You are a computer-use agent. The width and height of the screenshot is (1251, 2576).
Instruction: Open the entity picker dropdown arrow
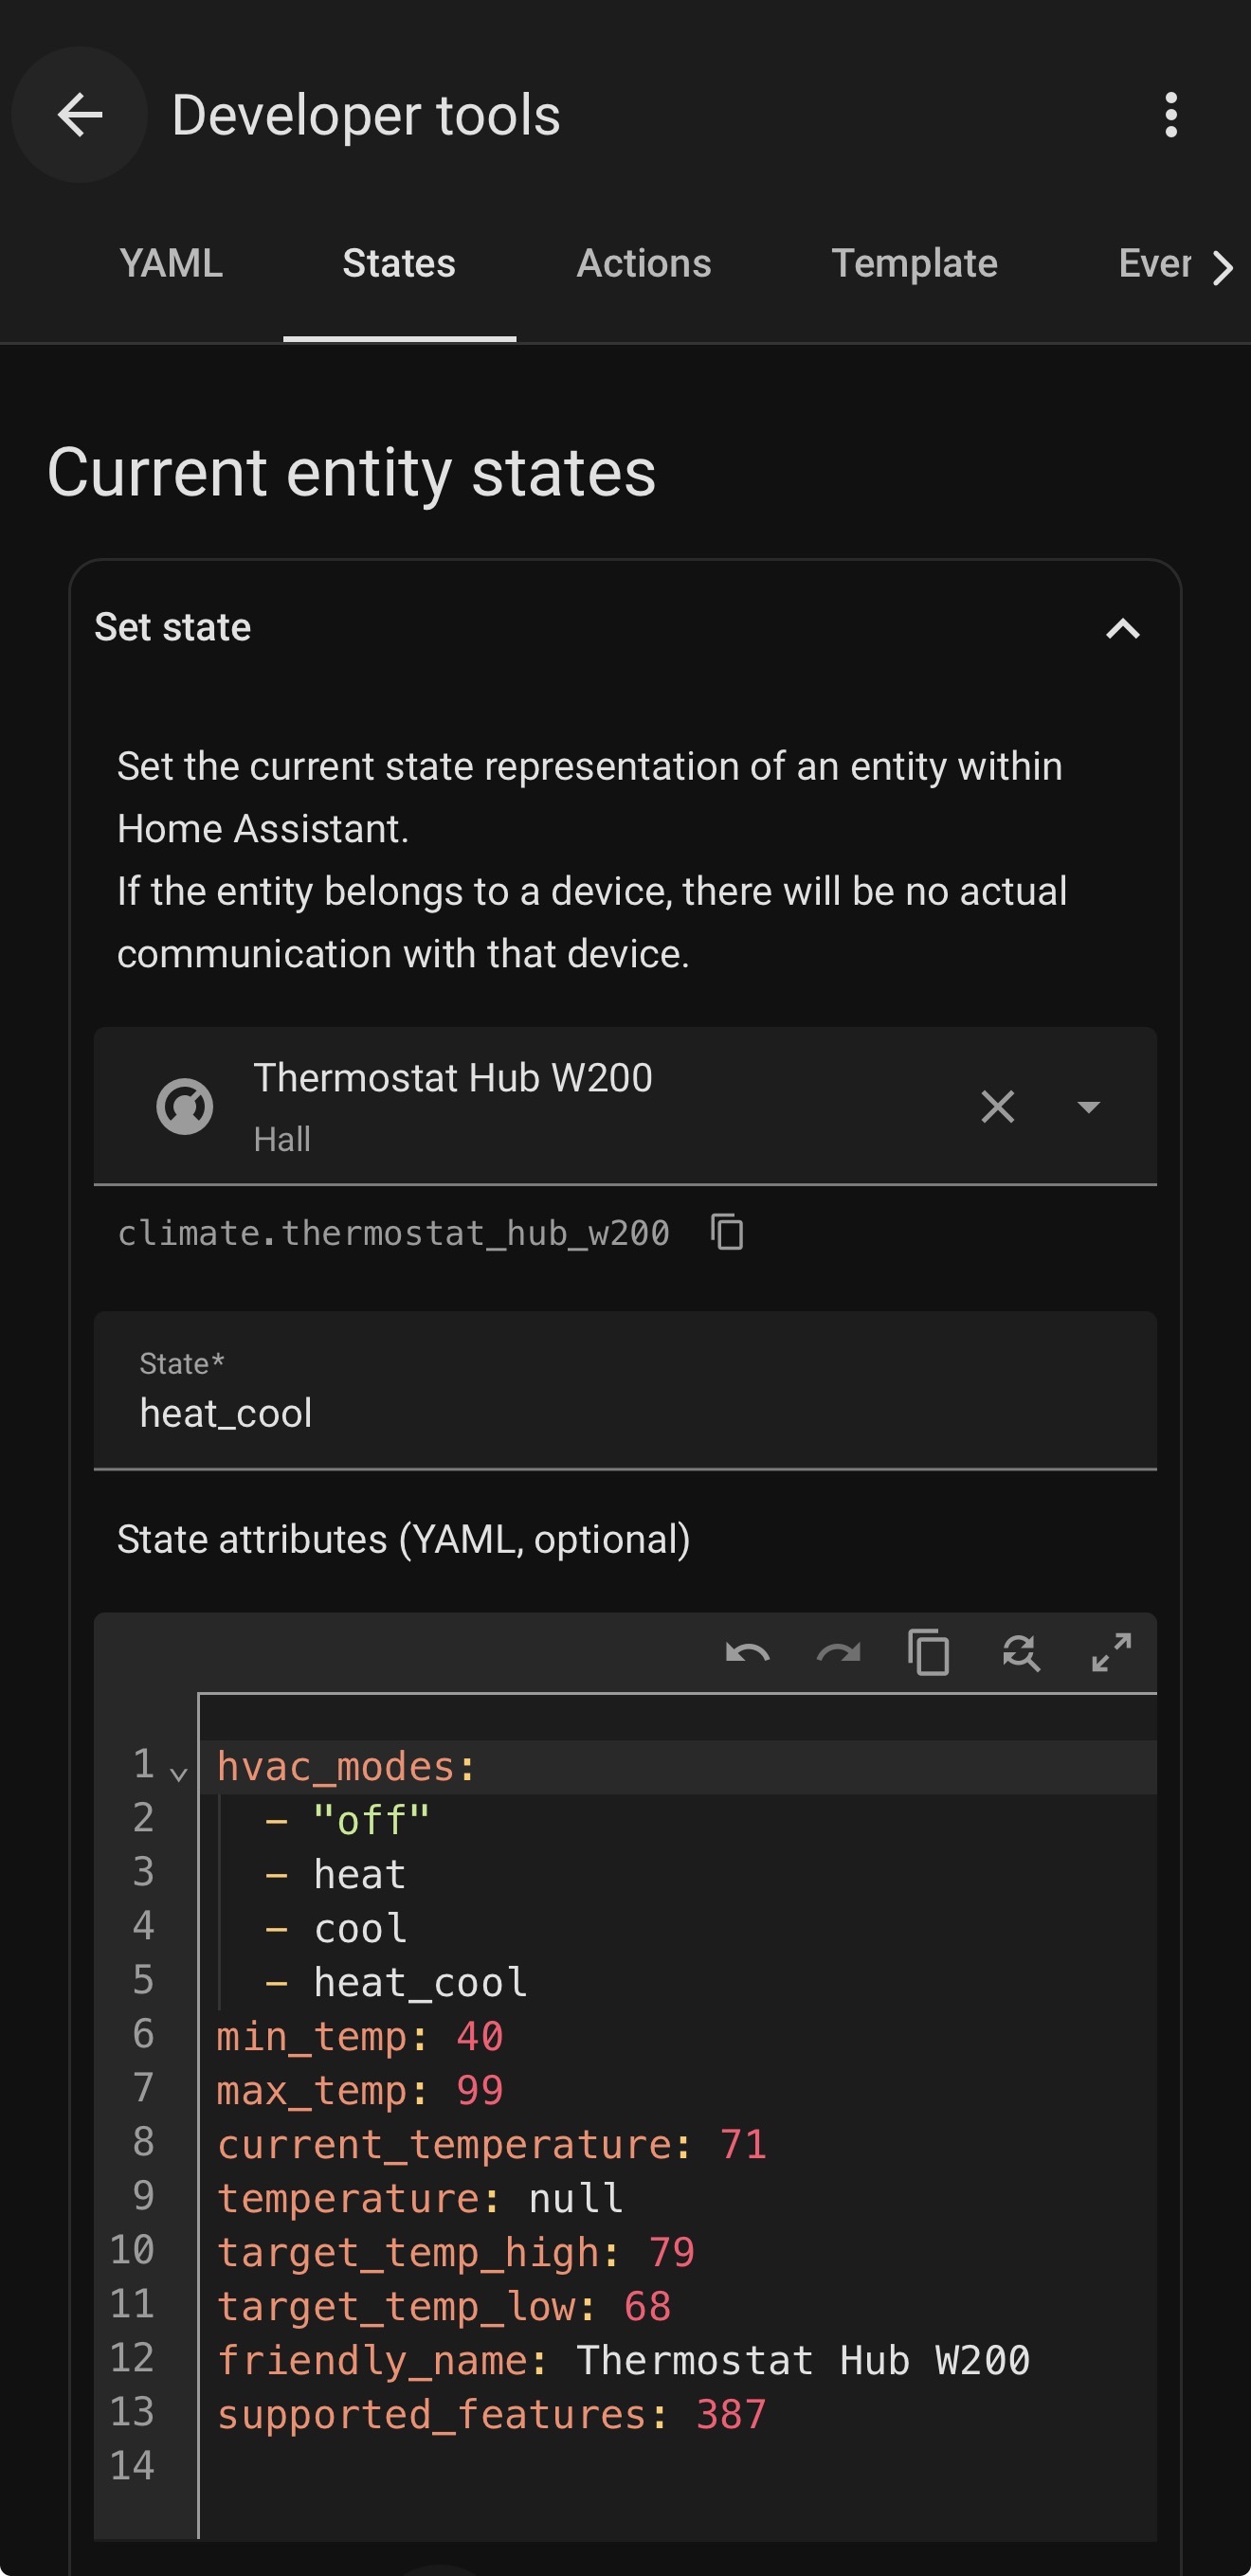(x=1088, y=1106)
